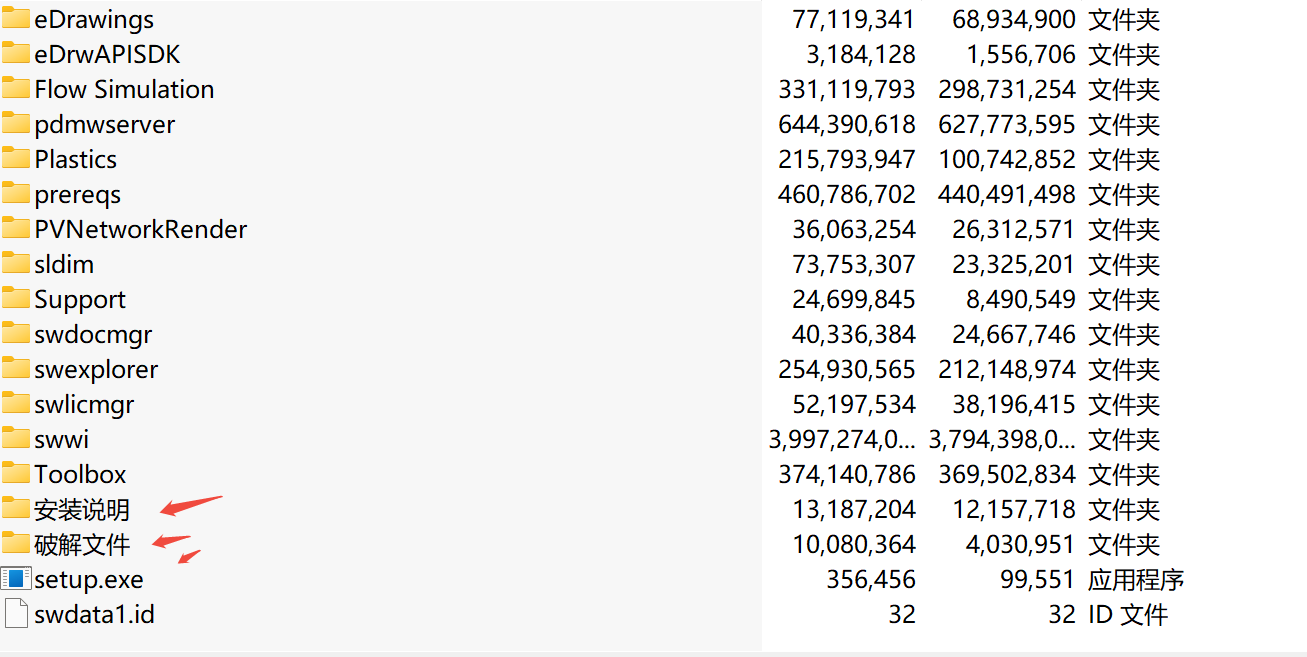Click the swdocmgr folder name
This screenshot has height=657, width=1307.
coord(93,334)
